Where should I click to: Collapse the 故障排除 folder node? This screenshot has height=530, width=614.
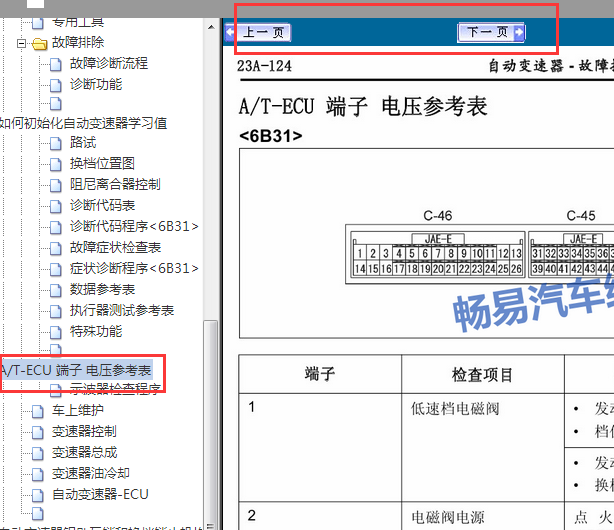(x=21, y=43)
